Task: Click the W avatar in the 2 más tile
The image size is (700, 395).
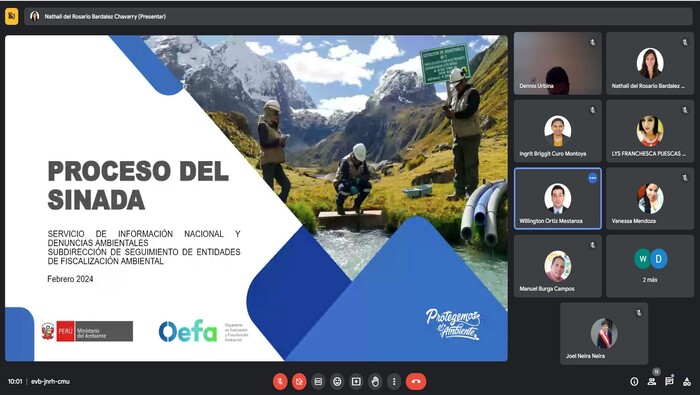Action: pos(642,259)
